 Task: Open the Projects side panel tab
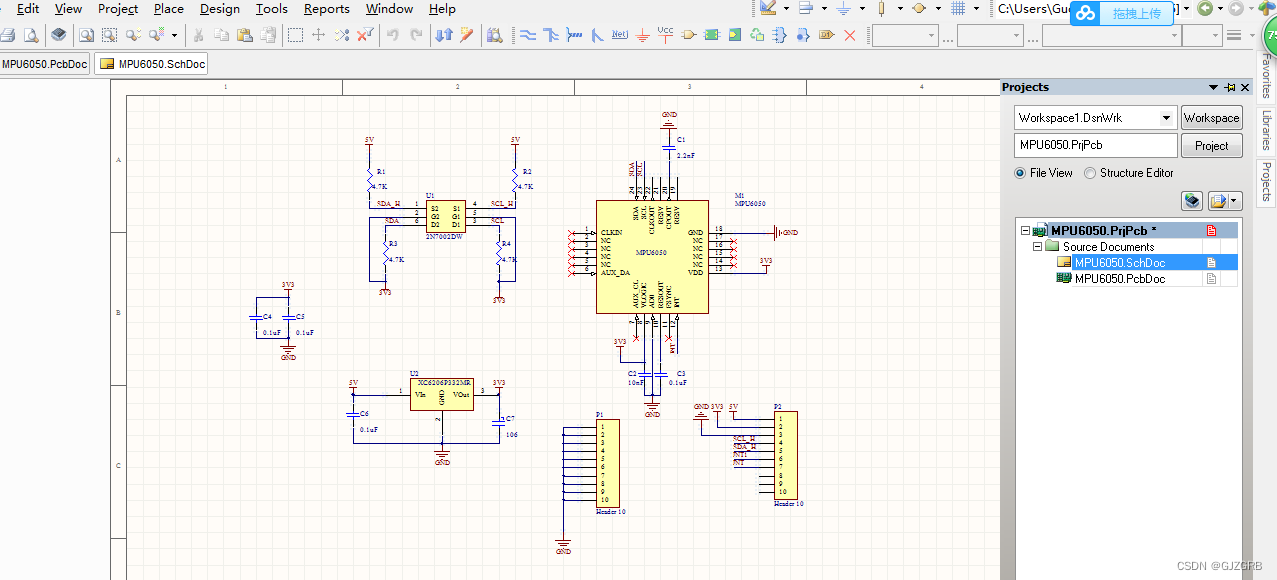[1266, 181]
